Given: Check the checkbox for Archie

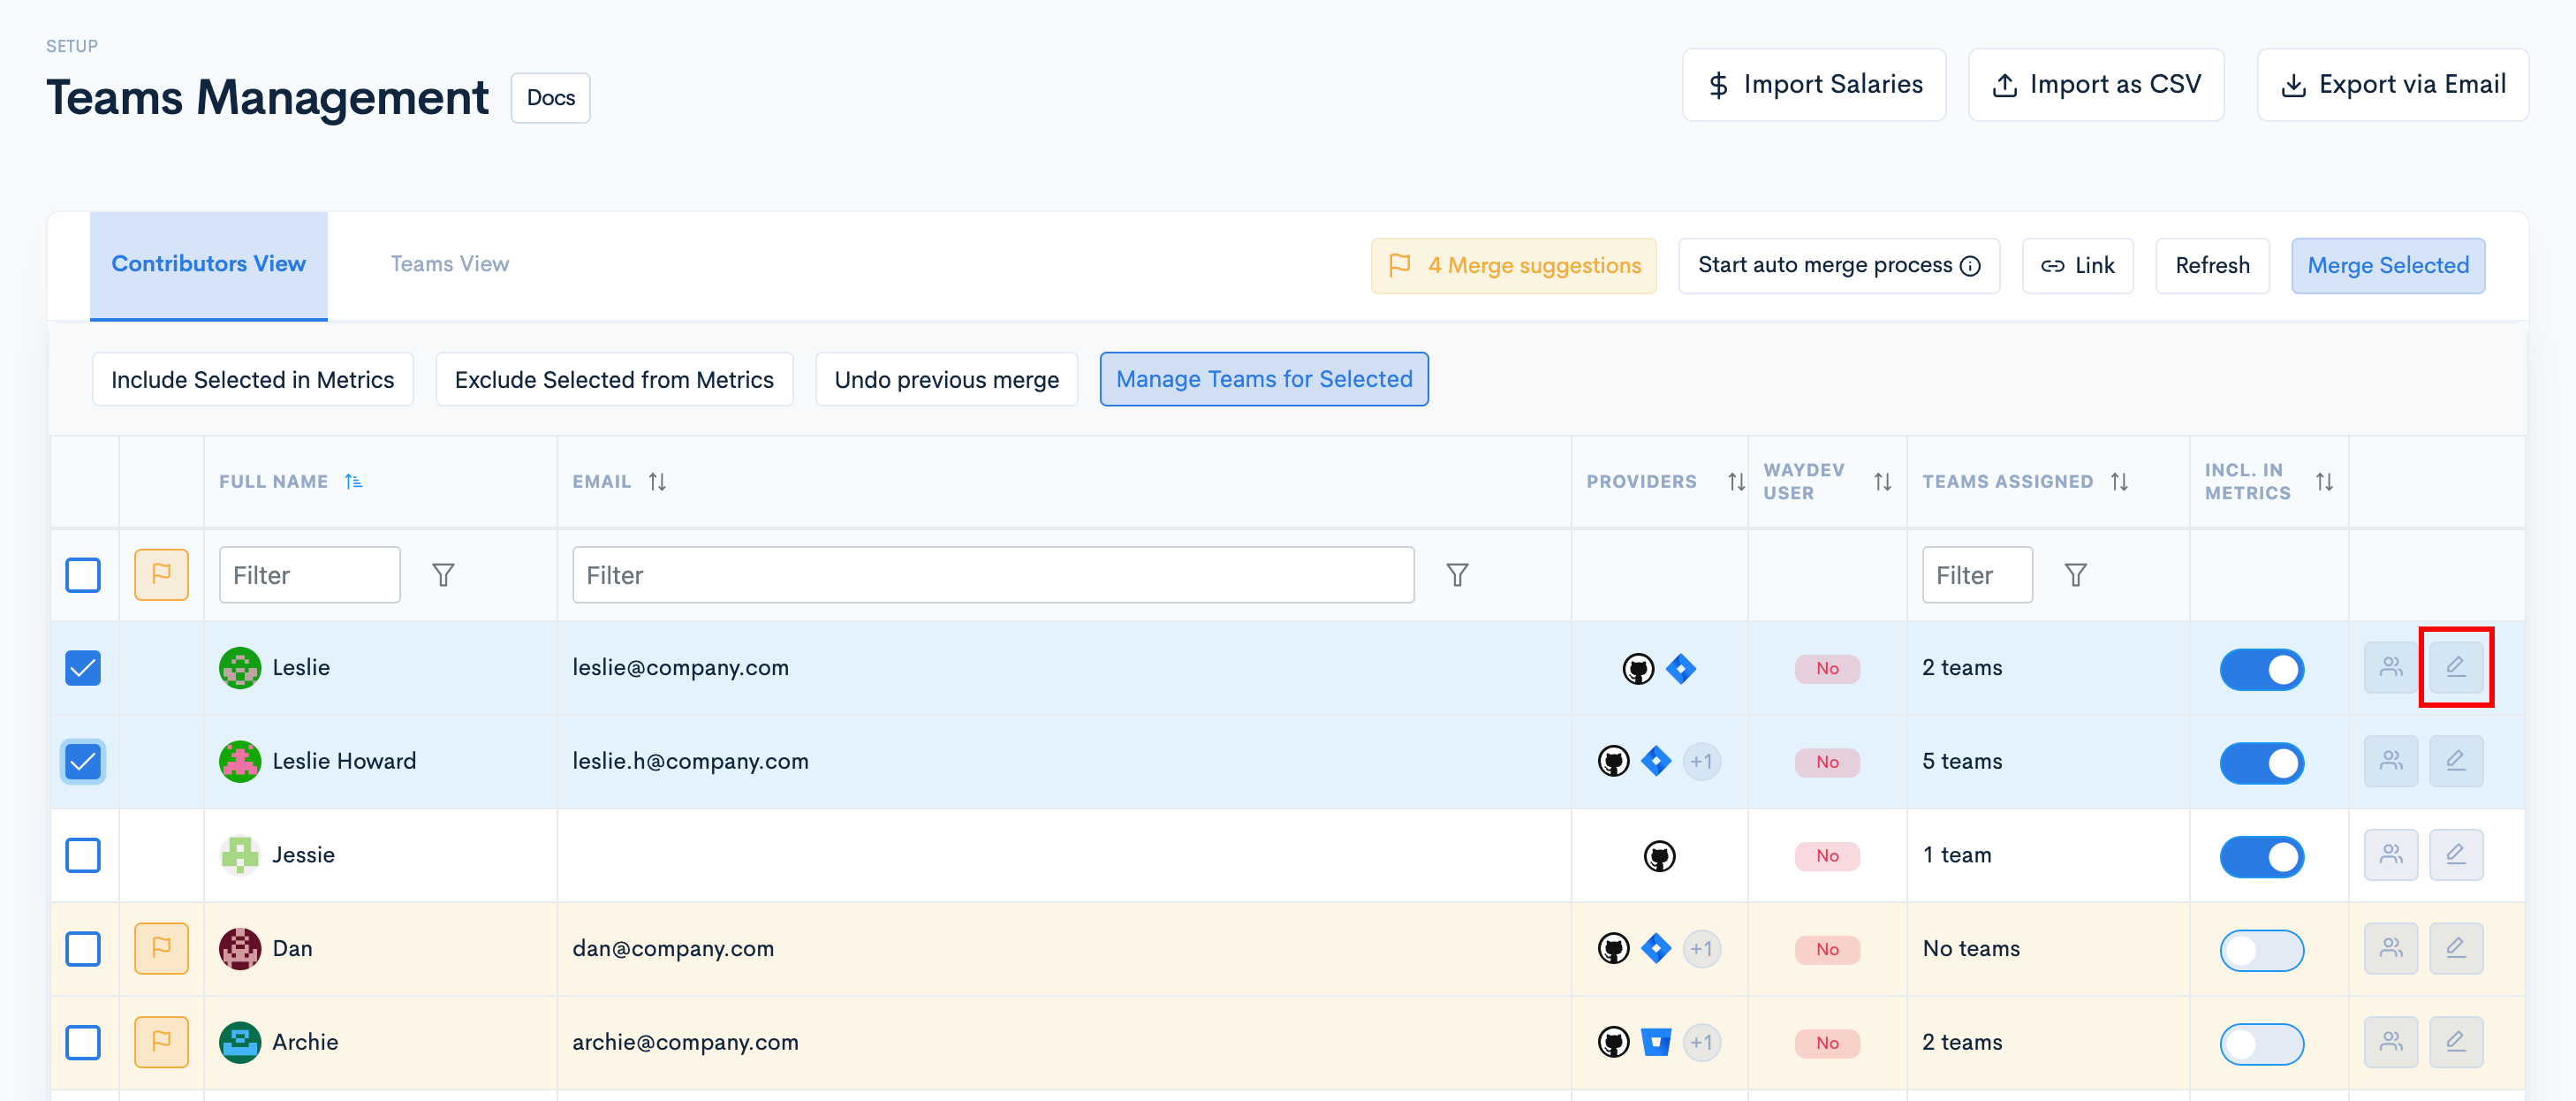Looking at the screenshot, I should [83, 1043].
